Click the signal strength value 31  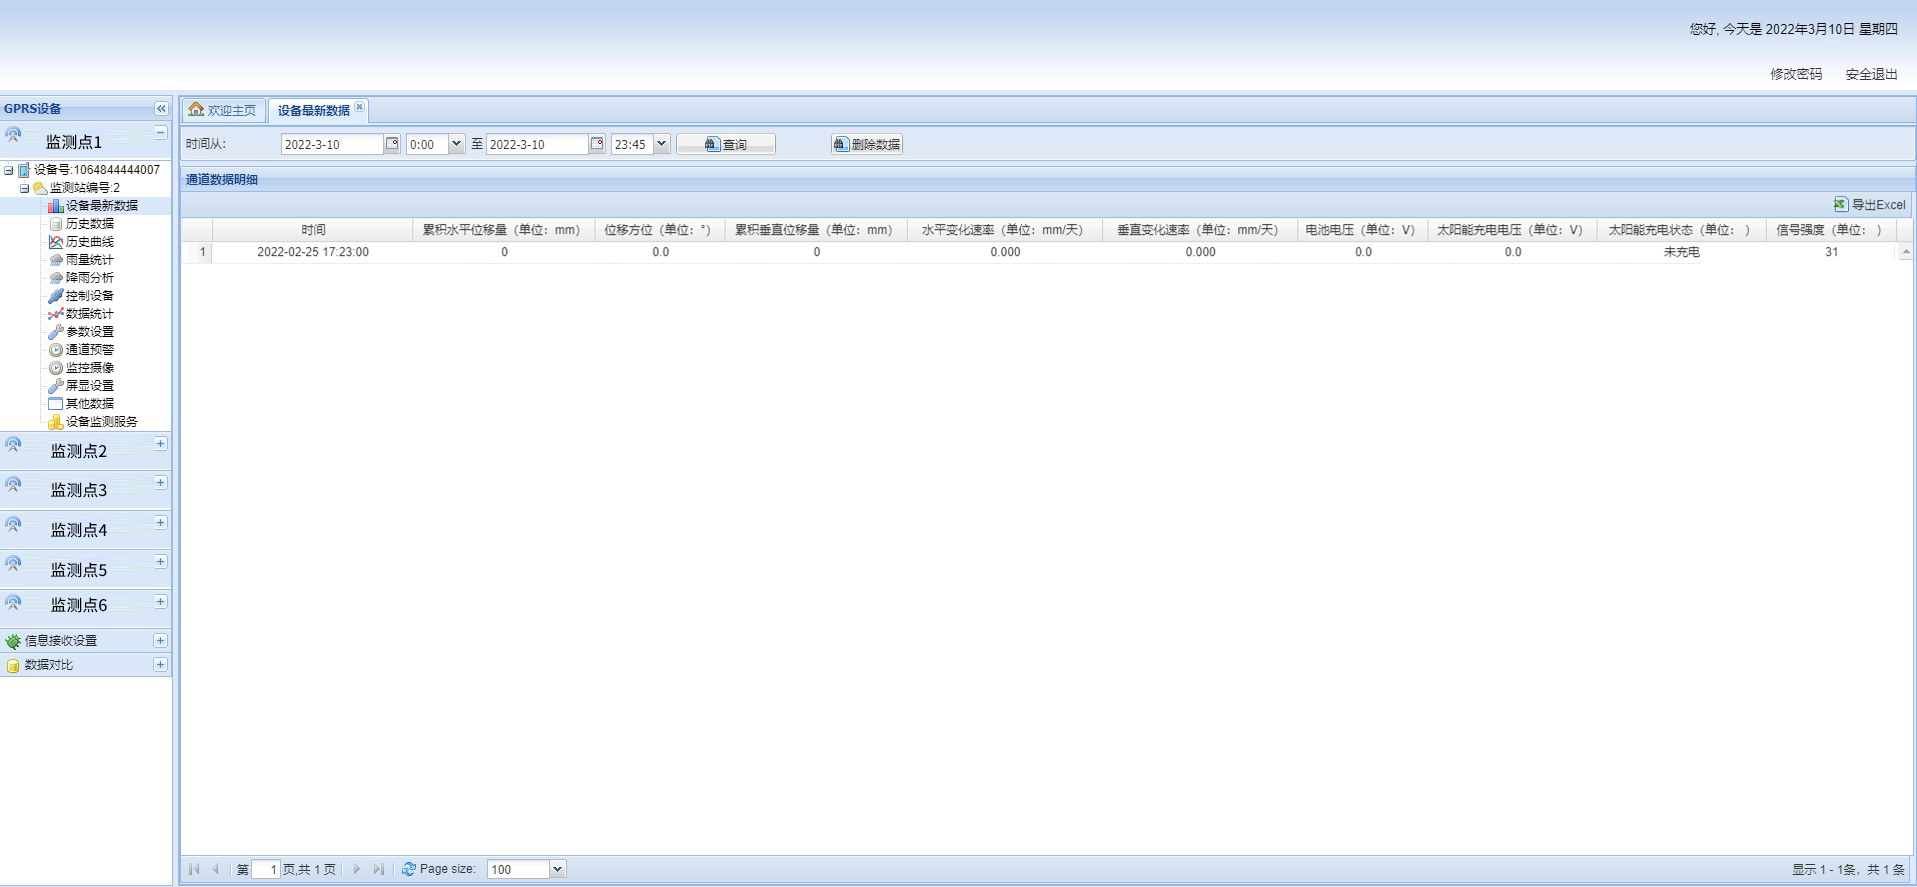click(1831, 252)
